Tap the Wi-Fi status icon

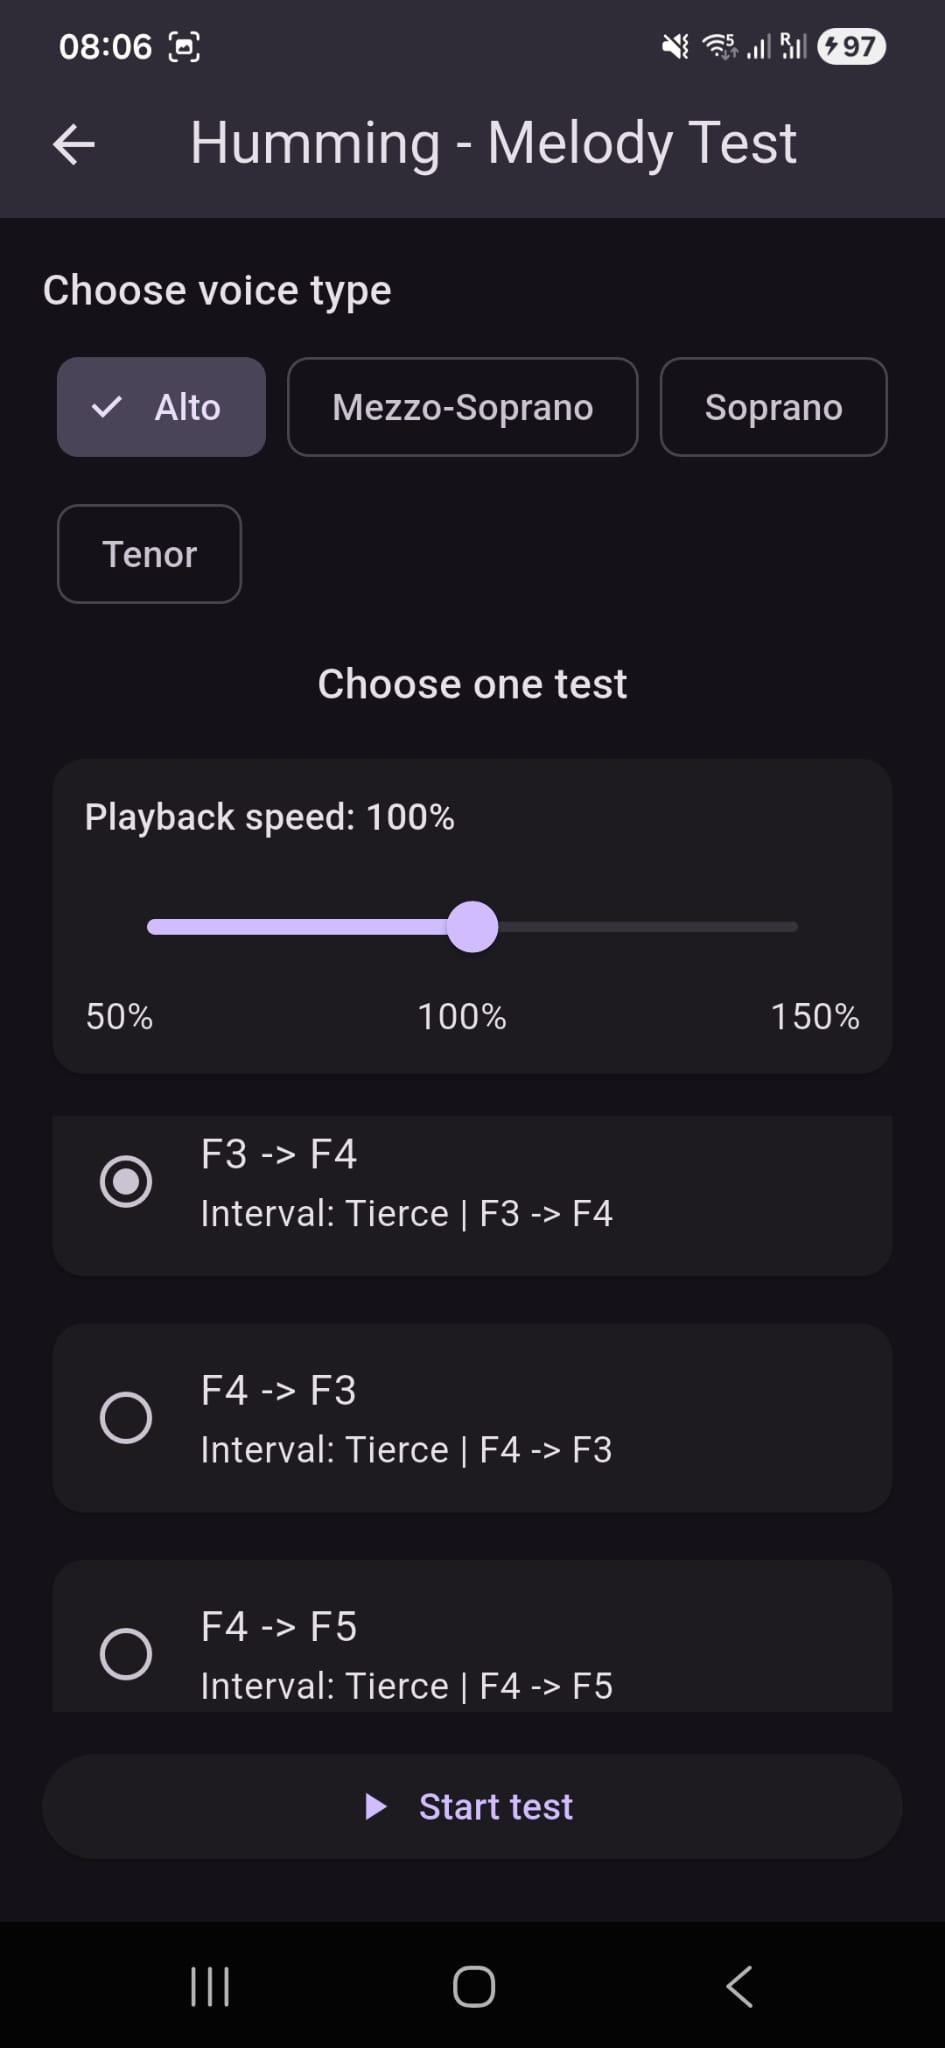(718, 45)
